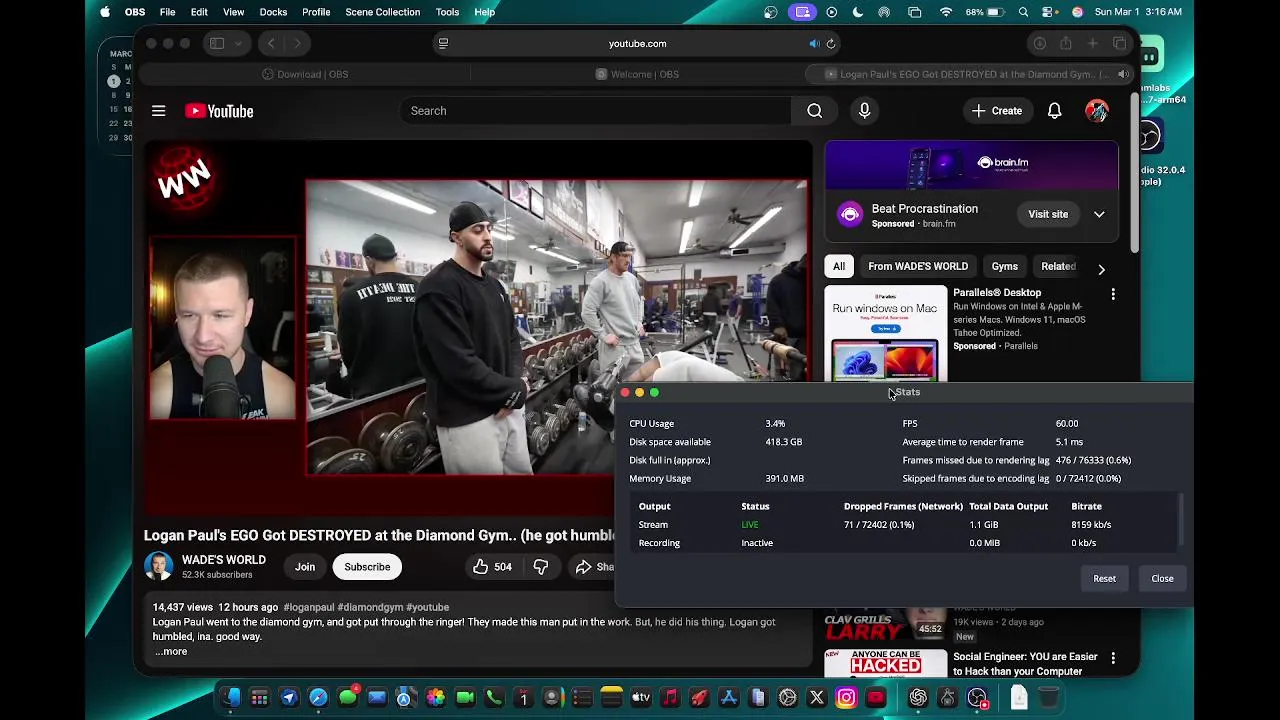Open OBS Tools menu
Image resolution: width=1280 pixels, height=720 pixels.
pyautogui.click(x=447, y=12)
